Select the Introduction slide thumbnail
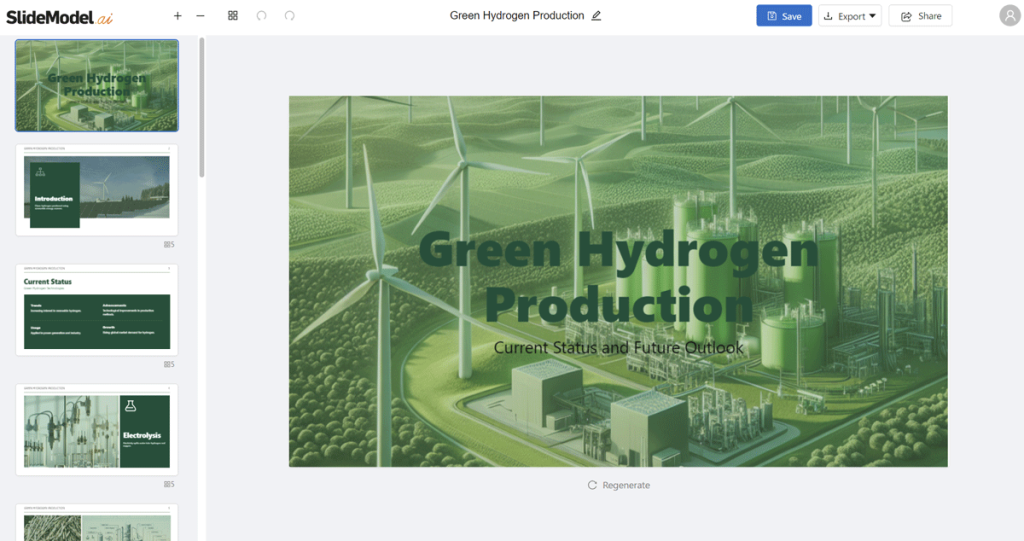The width and height of the screenshot is (1024, 541). [97, 190]
